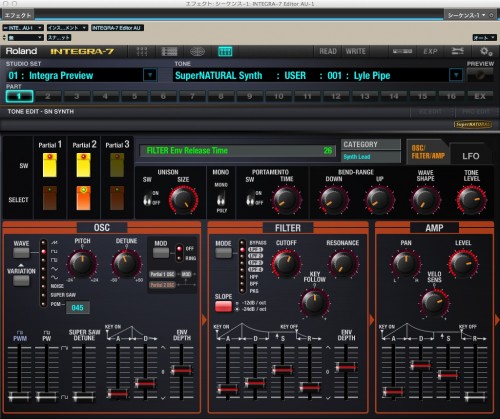Image resolution: width=500 pixels, height=419 pixels.
Task: Toggle Partial 3 SELECT button
Action: click(117, 198)
